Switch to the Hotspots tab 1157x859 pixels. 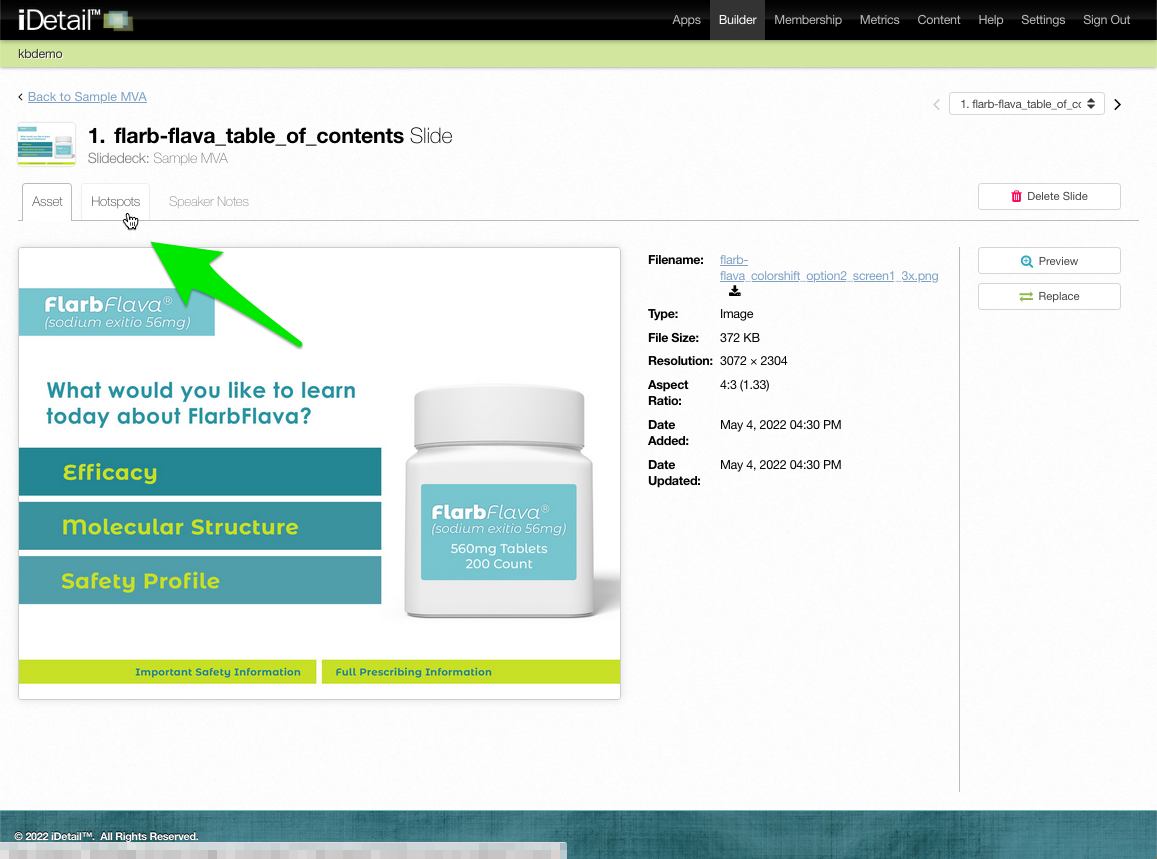115,201
